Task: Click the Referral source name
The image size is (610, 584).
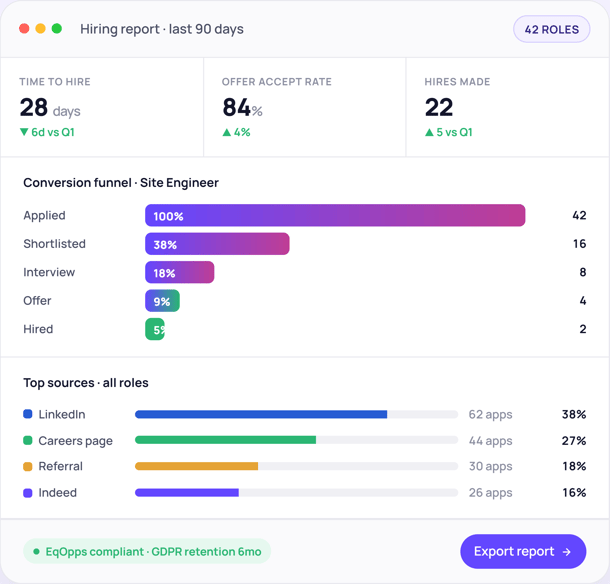Action: click(61, 466)
